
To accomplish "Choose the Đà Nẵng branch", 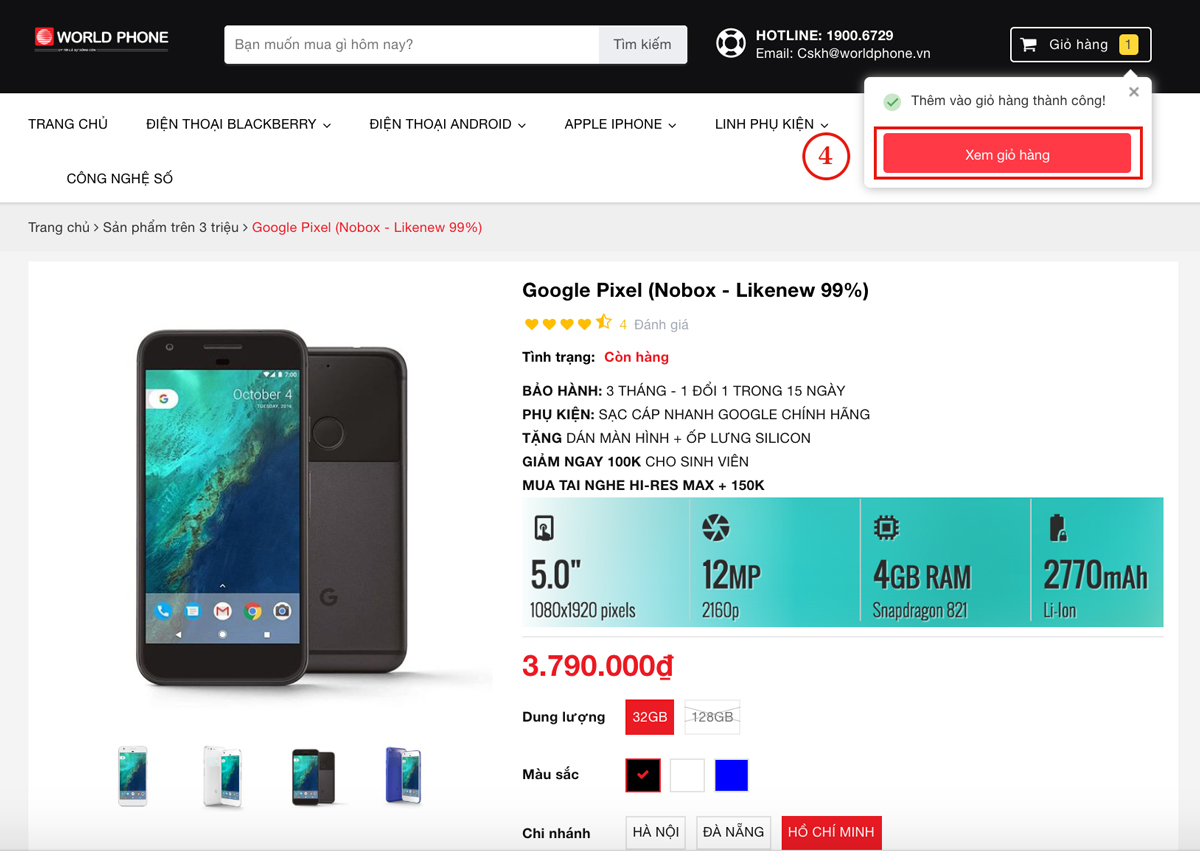I will point(733,832).
